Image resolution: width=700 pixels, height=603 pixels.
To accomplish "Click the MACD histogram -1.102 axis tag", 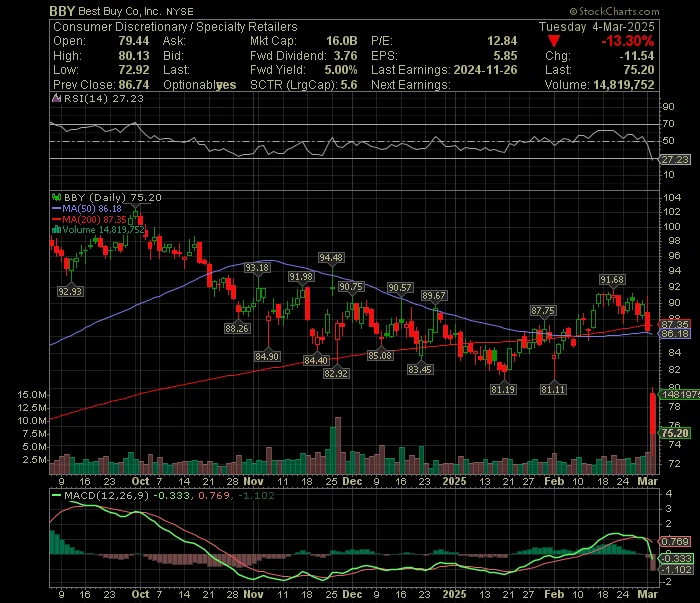I will (676, 570).
